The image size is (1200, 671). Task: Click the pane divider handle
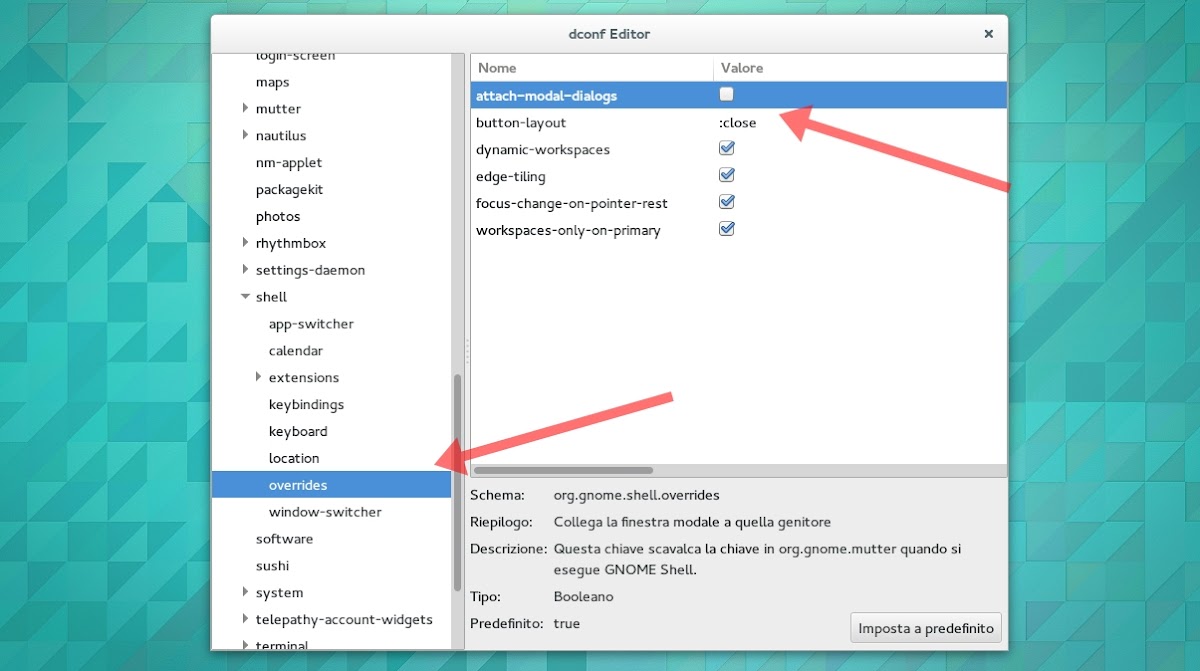click(x=467, y=350)
